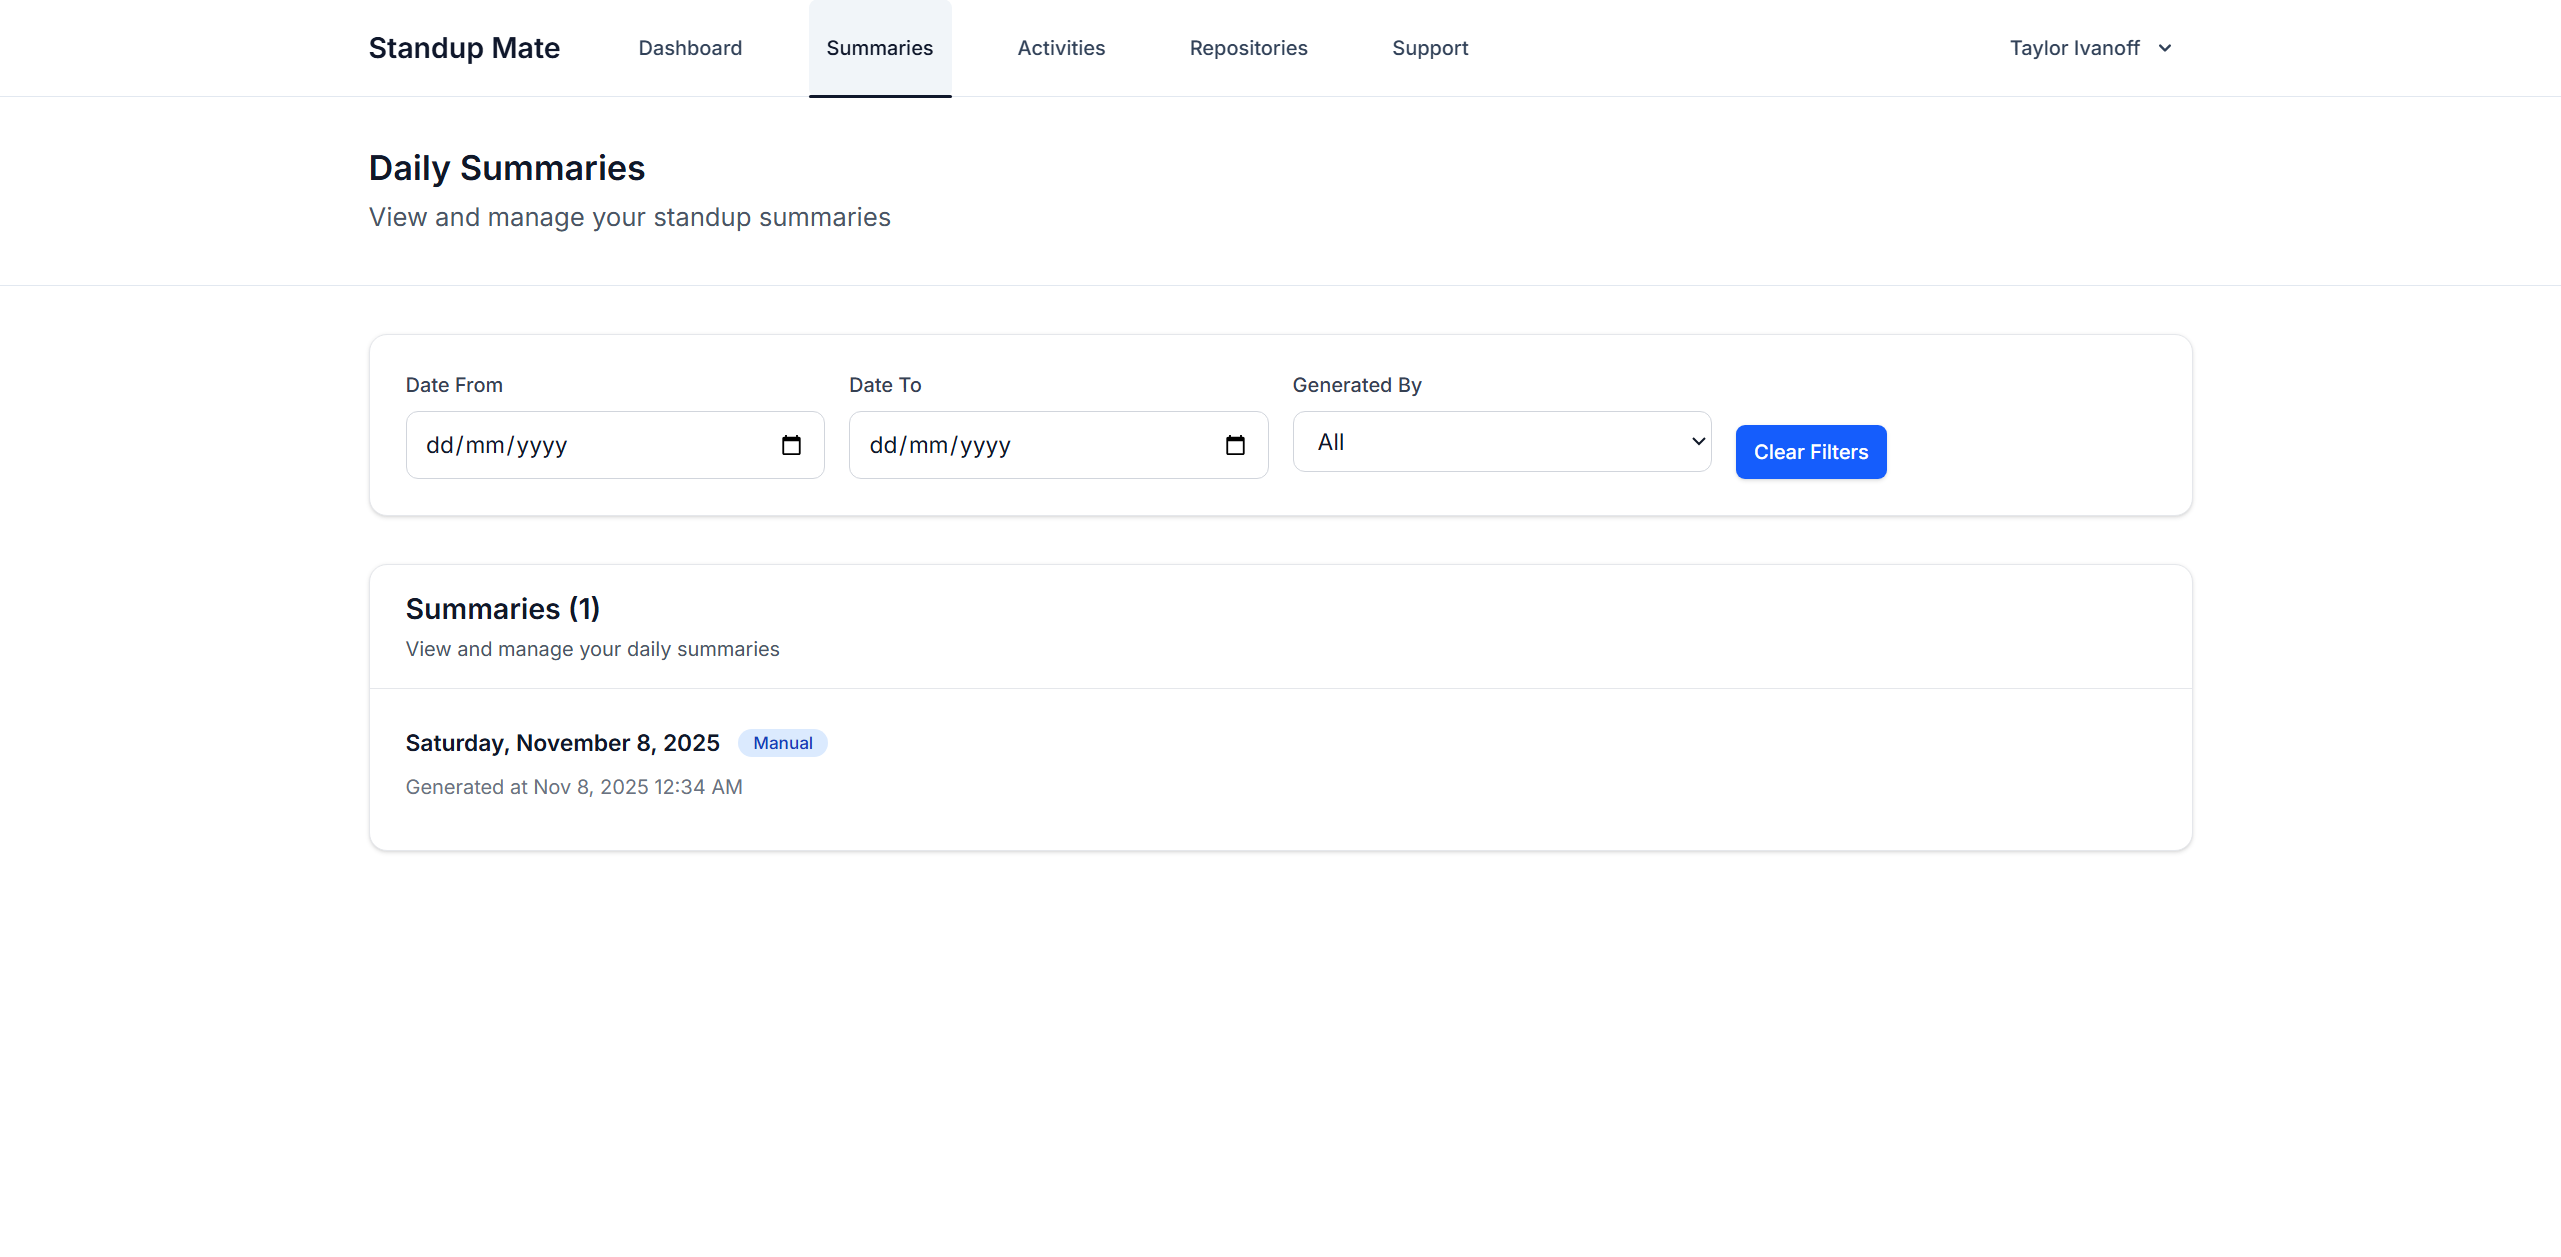Click the Daily Summaries page title

pos(506,168)
